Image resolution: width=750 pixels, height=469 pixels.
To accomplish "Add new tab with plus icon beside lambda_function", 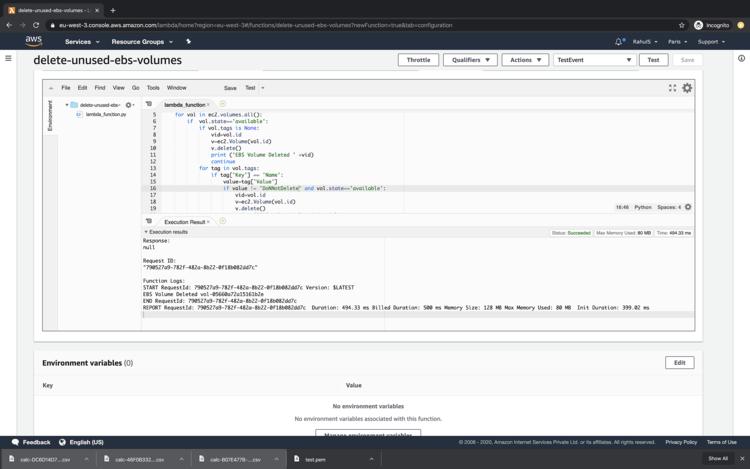I will click(222, 104).
